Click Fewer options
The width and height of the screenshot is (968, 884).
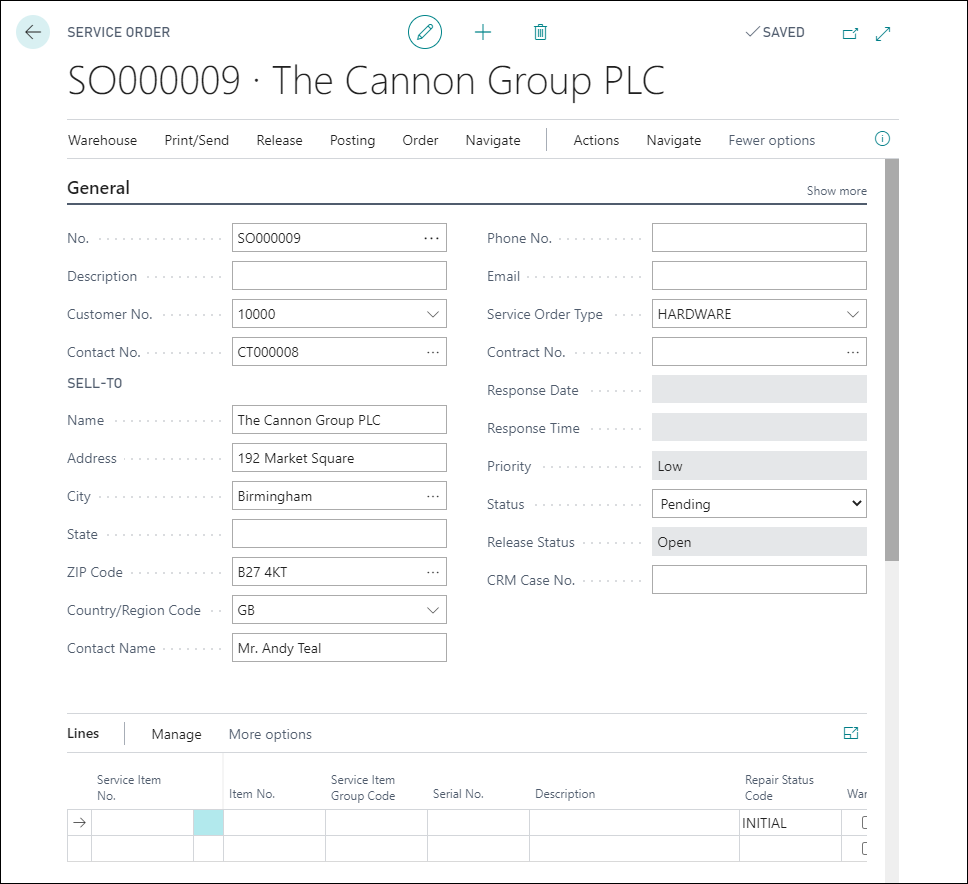pyautogui.click(x=772, y=140)
